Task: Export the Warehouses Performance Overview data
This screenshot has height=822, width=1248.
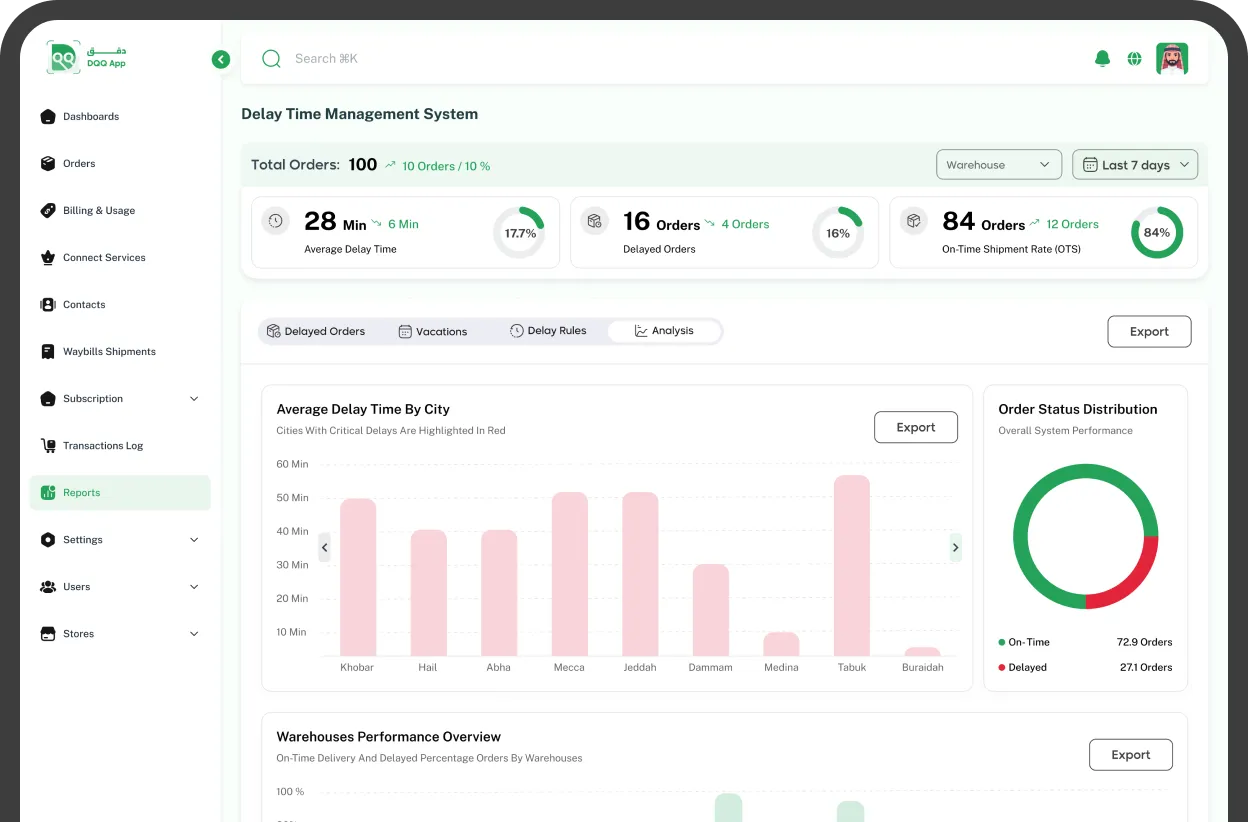Action: tap(1130, 755)
